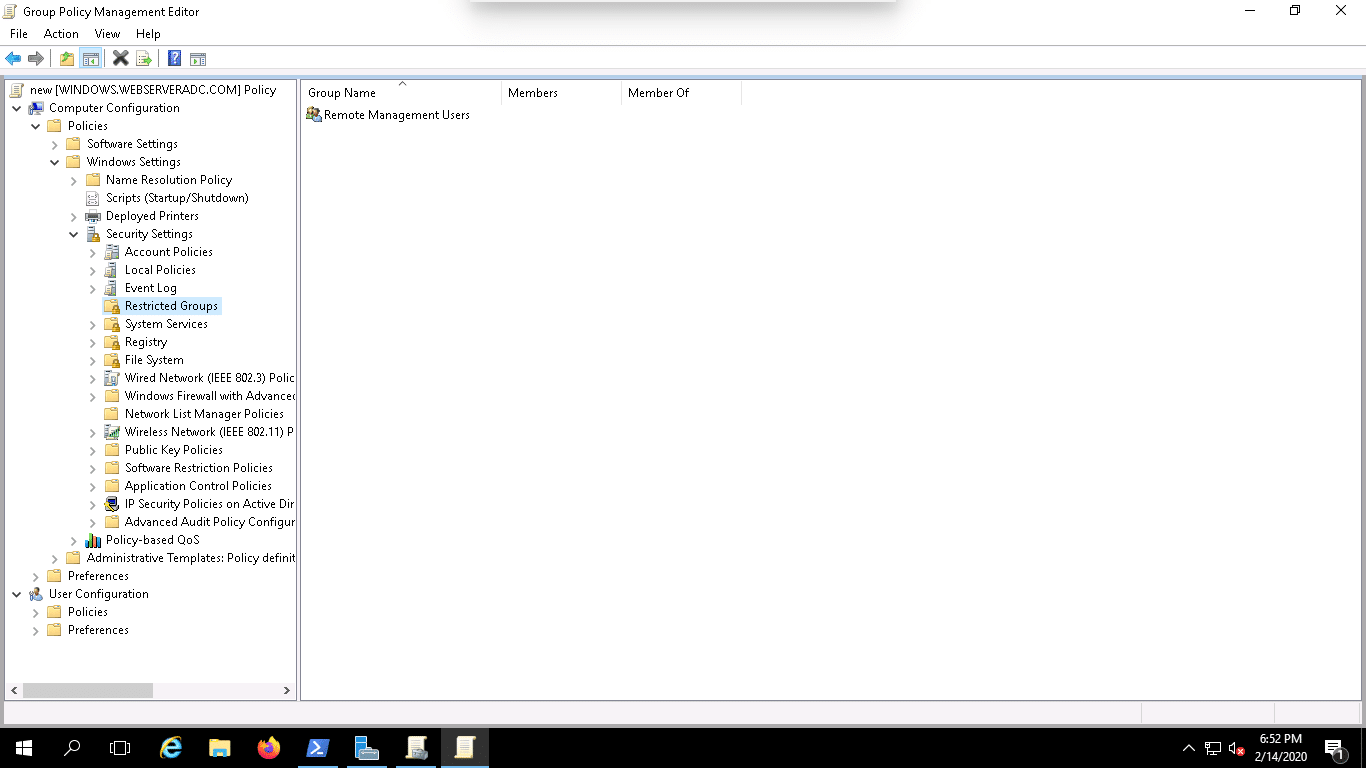
Task: Expand Policies under User Configuration
Action: tap(36, 612)
